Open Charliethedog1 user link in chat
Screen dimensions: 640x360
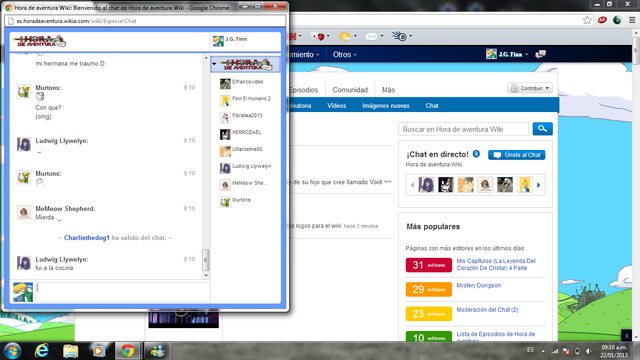pos(87,238)
